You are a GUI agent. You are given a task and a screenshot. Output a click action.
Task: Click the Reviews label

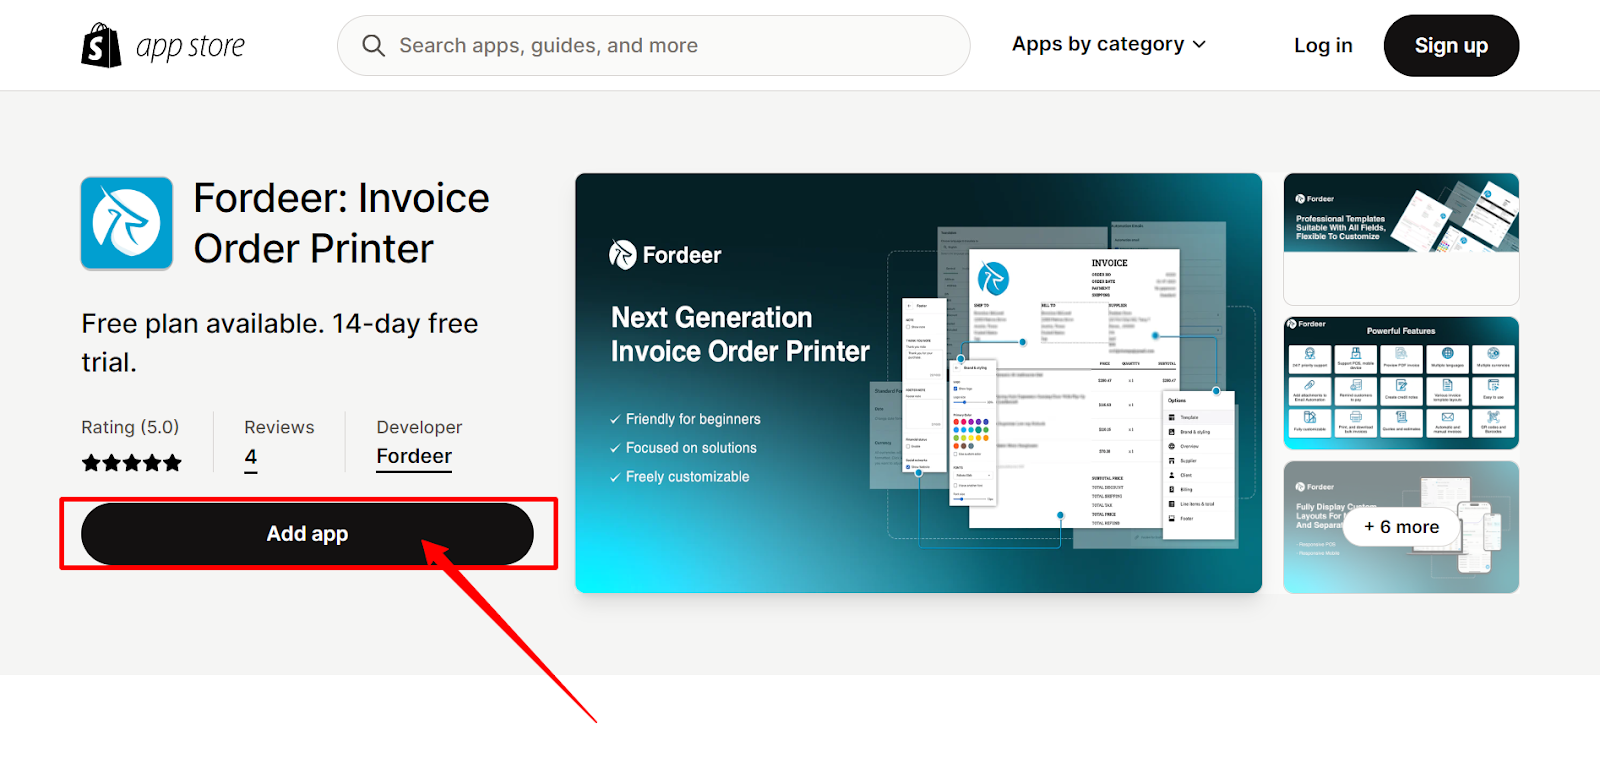(x=279, y=427)
